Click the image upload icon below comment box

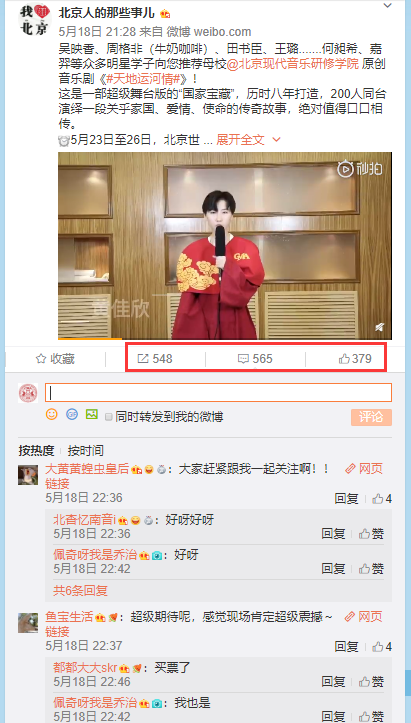(92, 414)
